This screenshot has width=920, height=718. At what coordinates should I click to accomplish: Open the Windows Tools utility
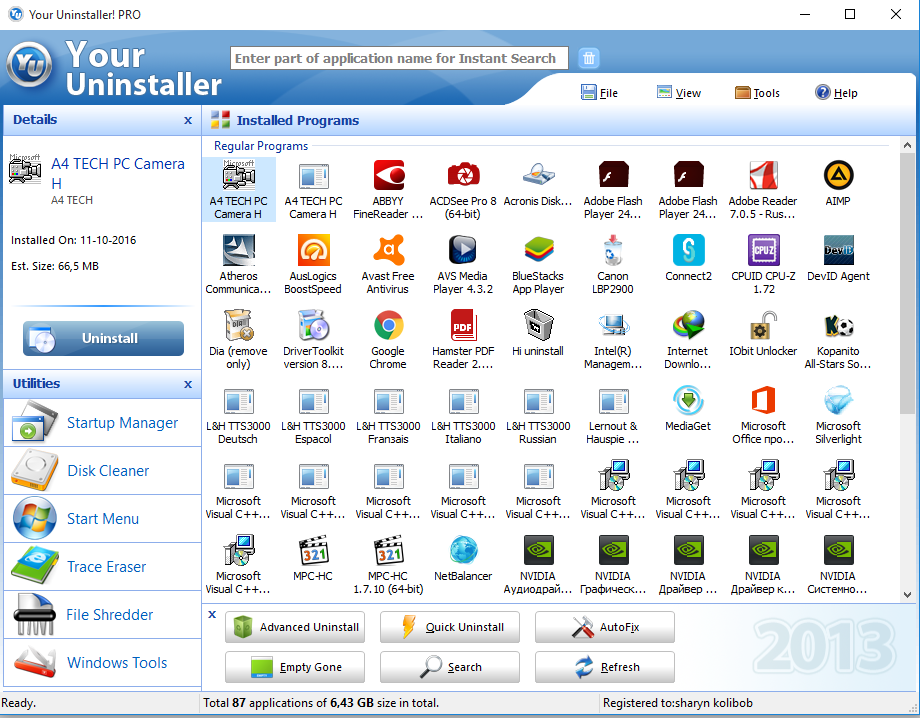[102, 663]
